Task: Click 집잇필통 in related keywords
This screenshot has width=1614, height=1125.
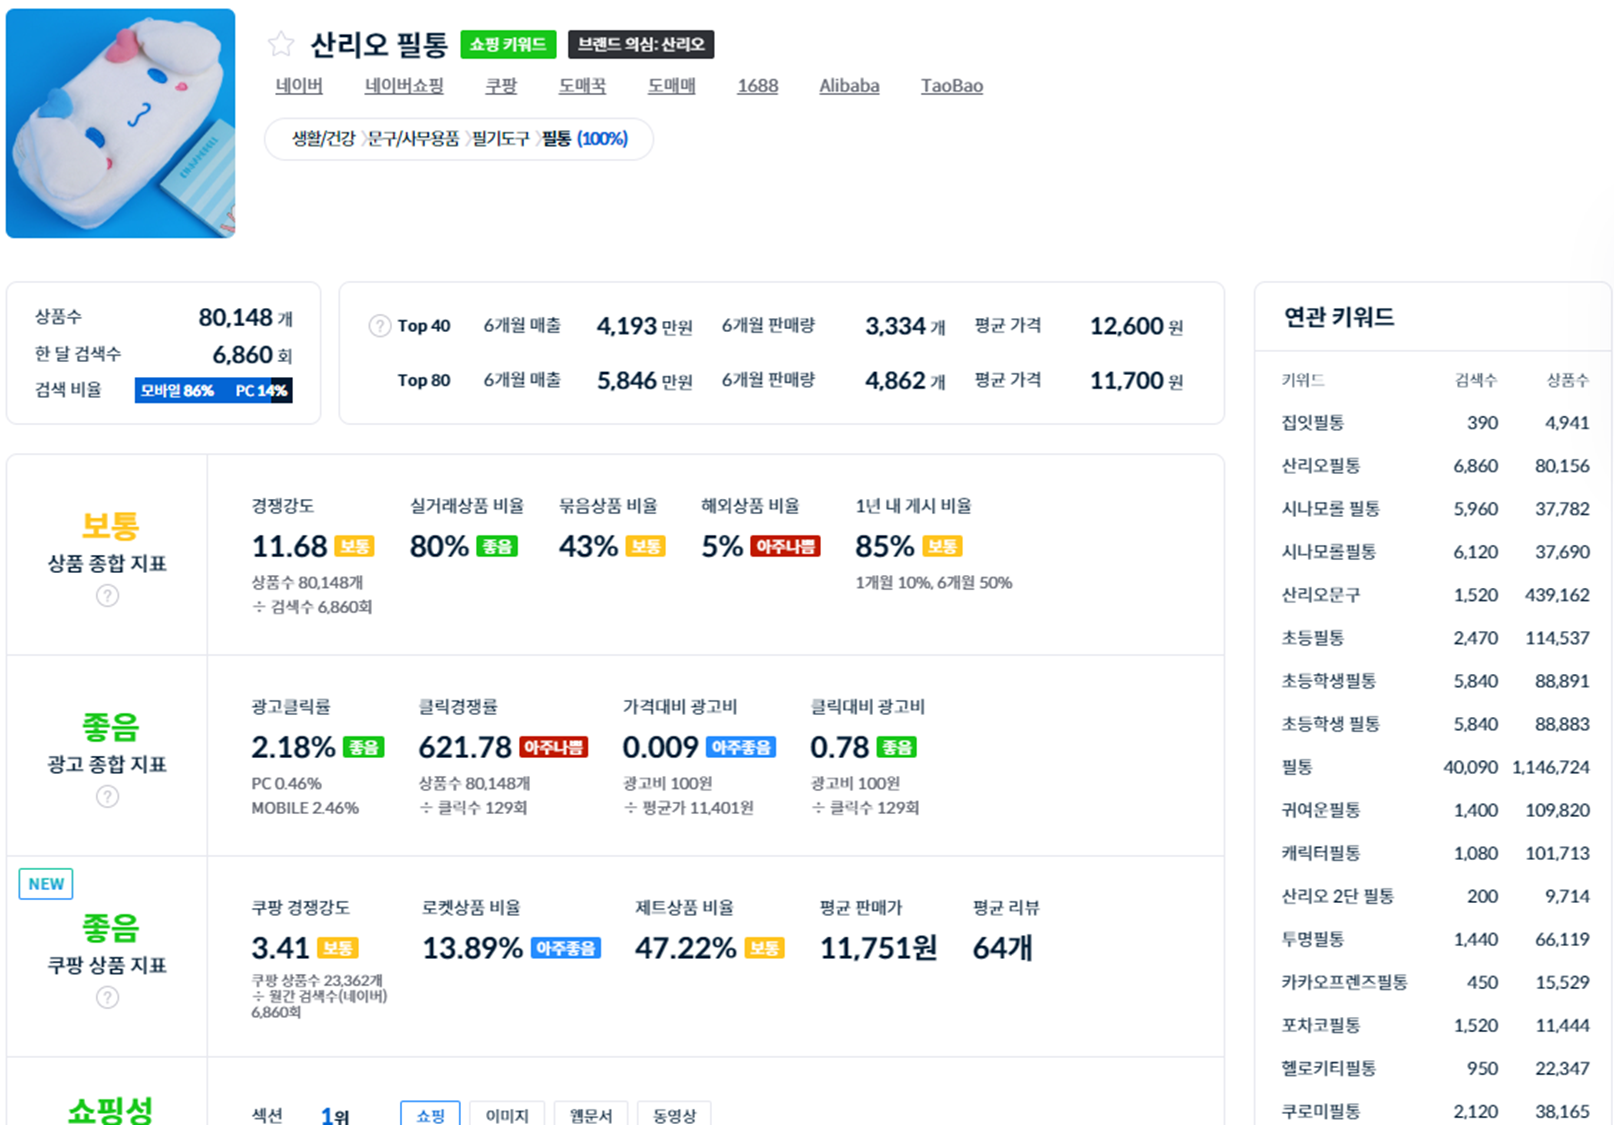Action: tap(1313, 423)
